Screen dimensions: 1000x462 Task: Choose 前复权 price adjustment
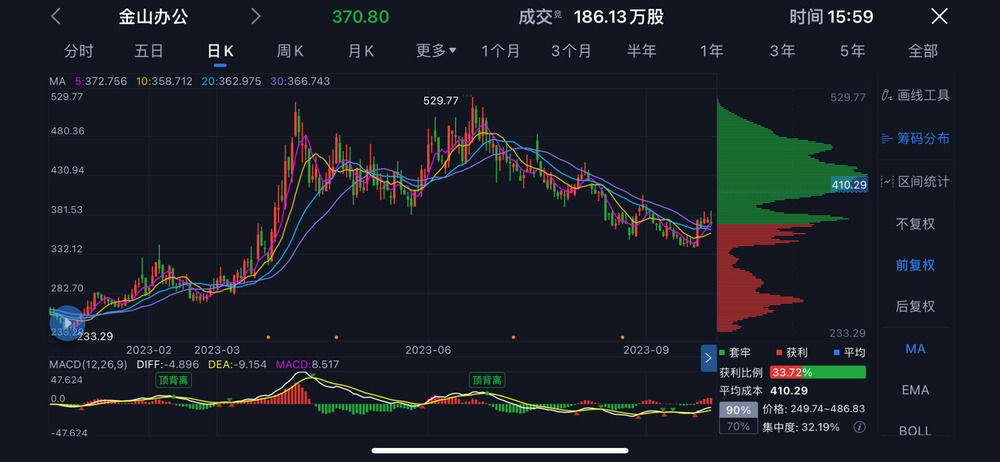[915, 265]
